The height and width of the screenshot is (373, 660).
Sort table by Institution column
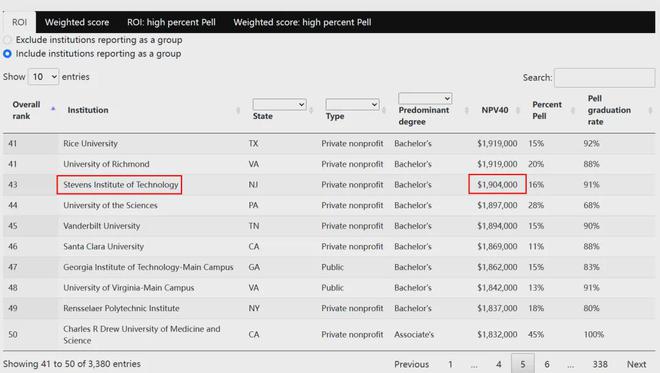[88, 110]
